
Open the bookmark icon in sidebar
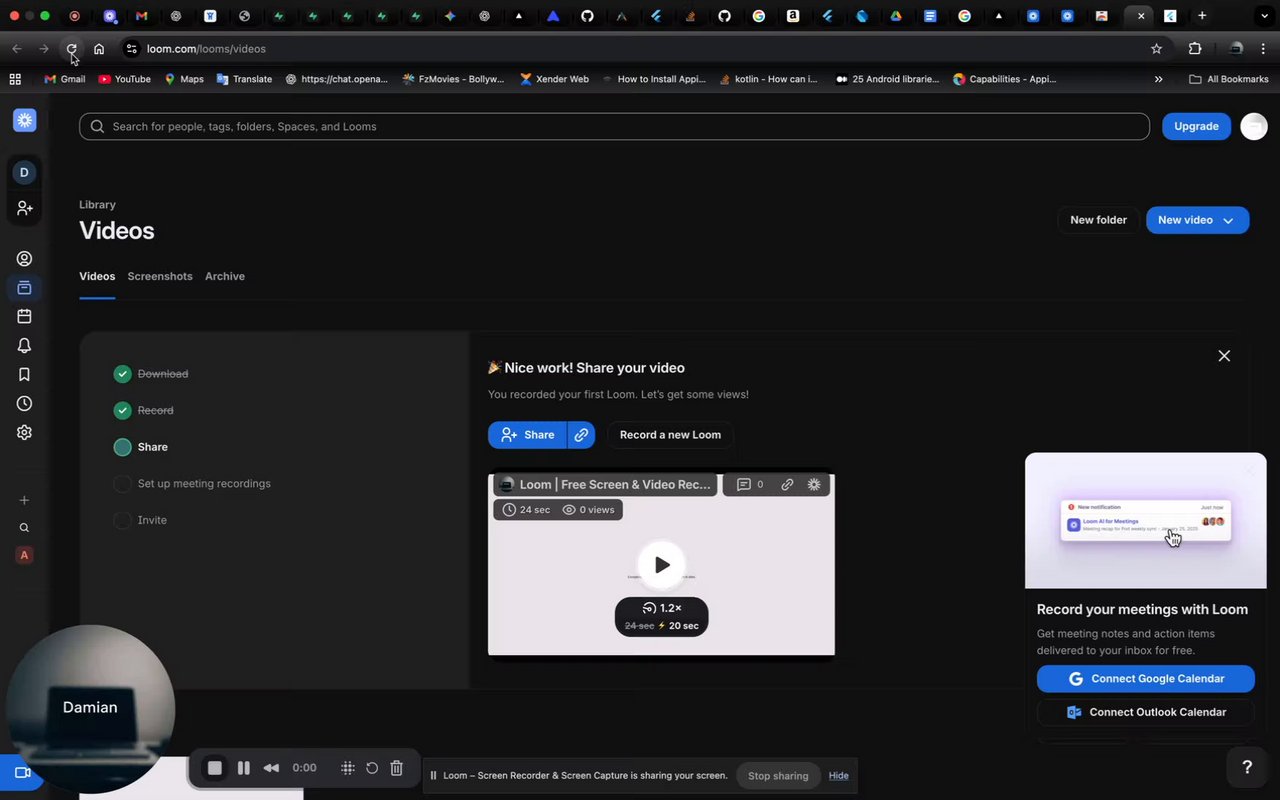pos(25,375)
